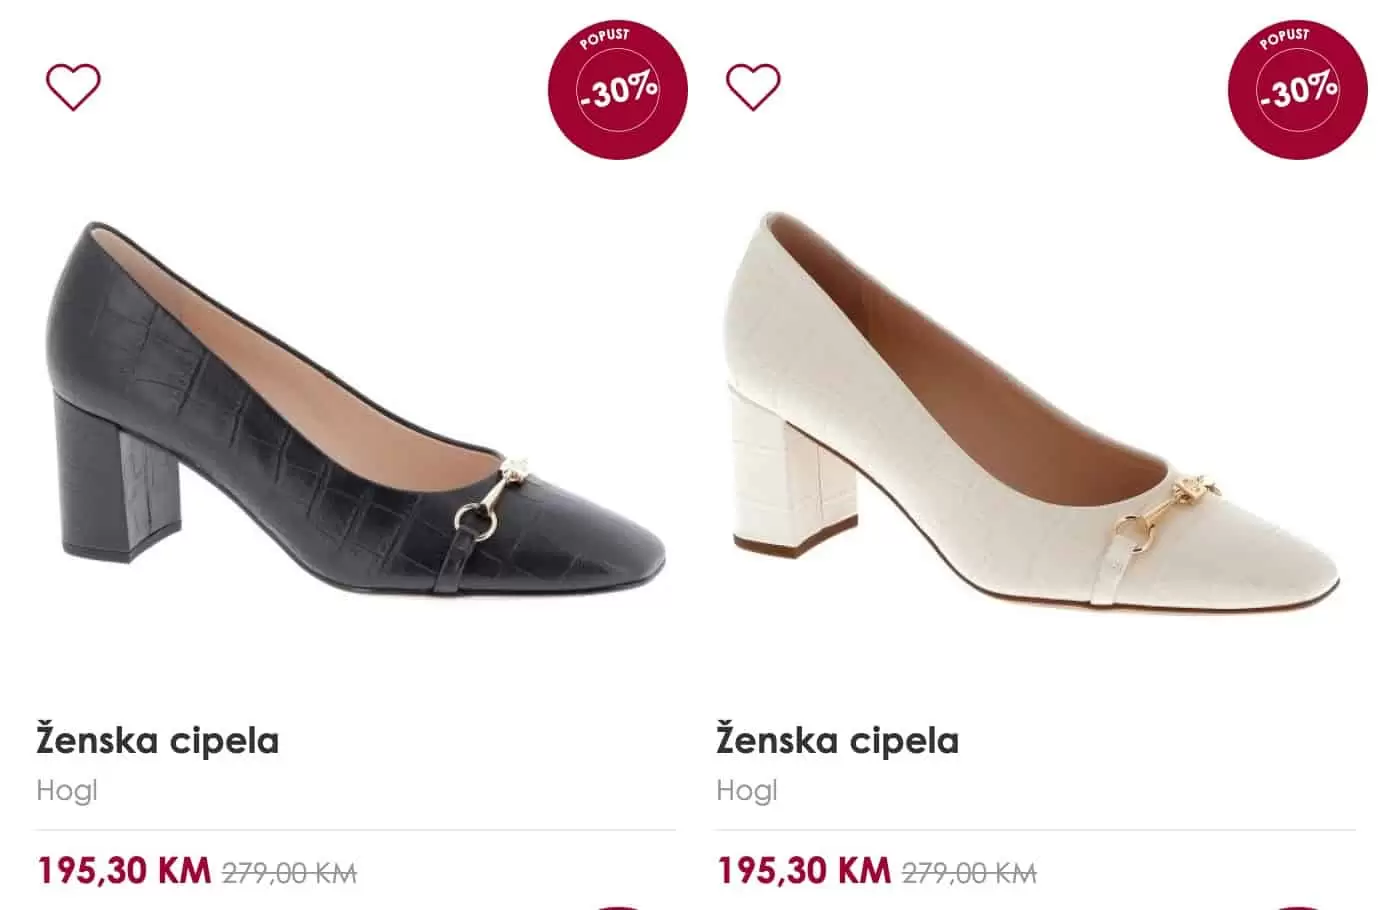Viewport: 1384px width, 910px height.
Task: Favorite the white shoe with heart icon
Action: pos(752,87)
